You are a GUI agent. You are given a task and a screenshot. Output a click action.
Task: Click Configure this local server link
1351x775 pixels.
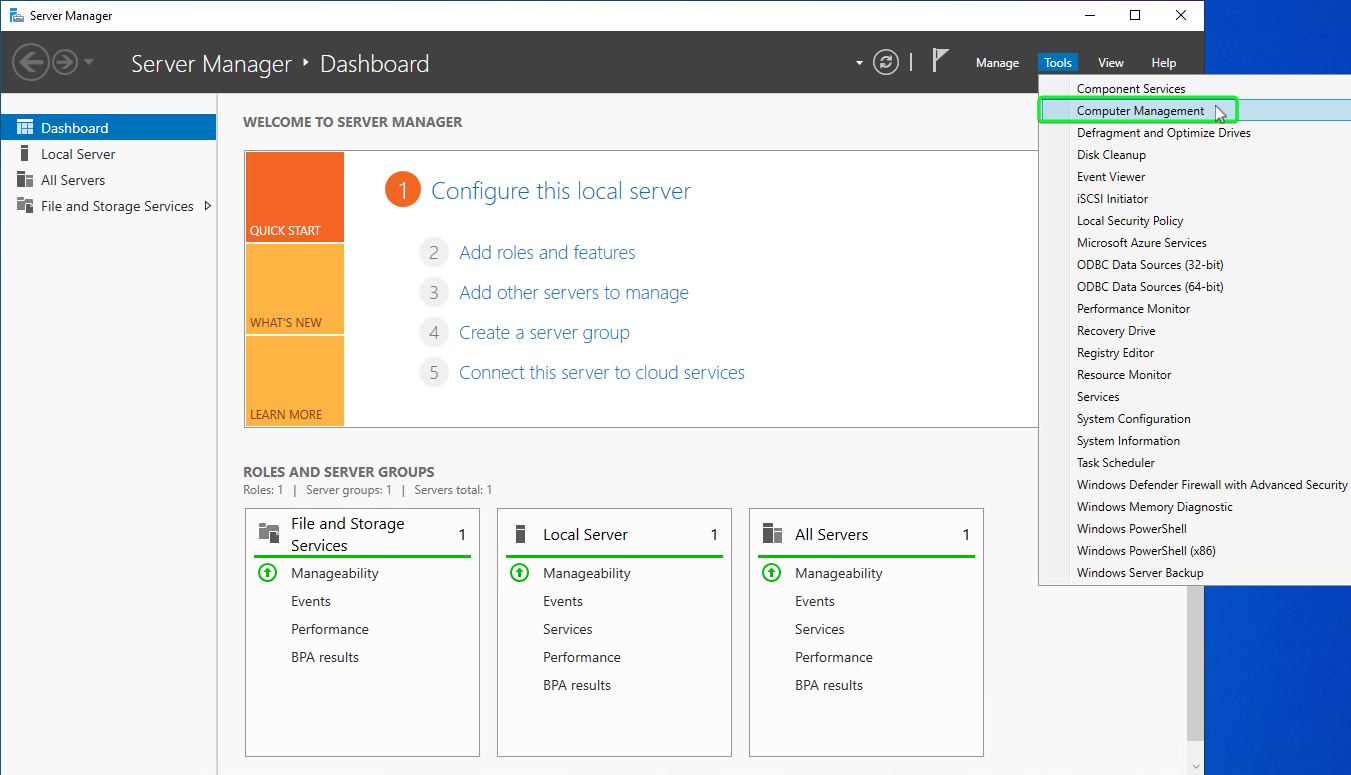coord(561,191)
